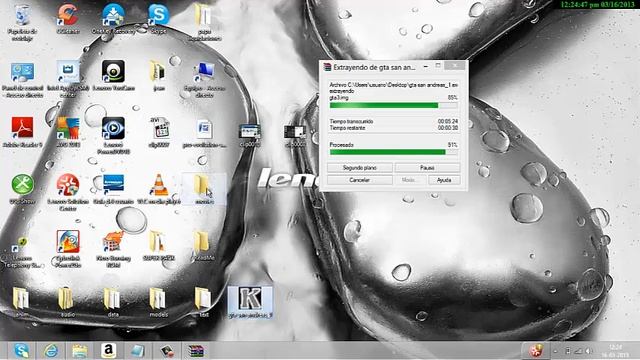Select the clip0007 AVI video file
640x360 pixels.
(x=159, y=133)
